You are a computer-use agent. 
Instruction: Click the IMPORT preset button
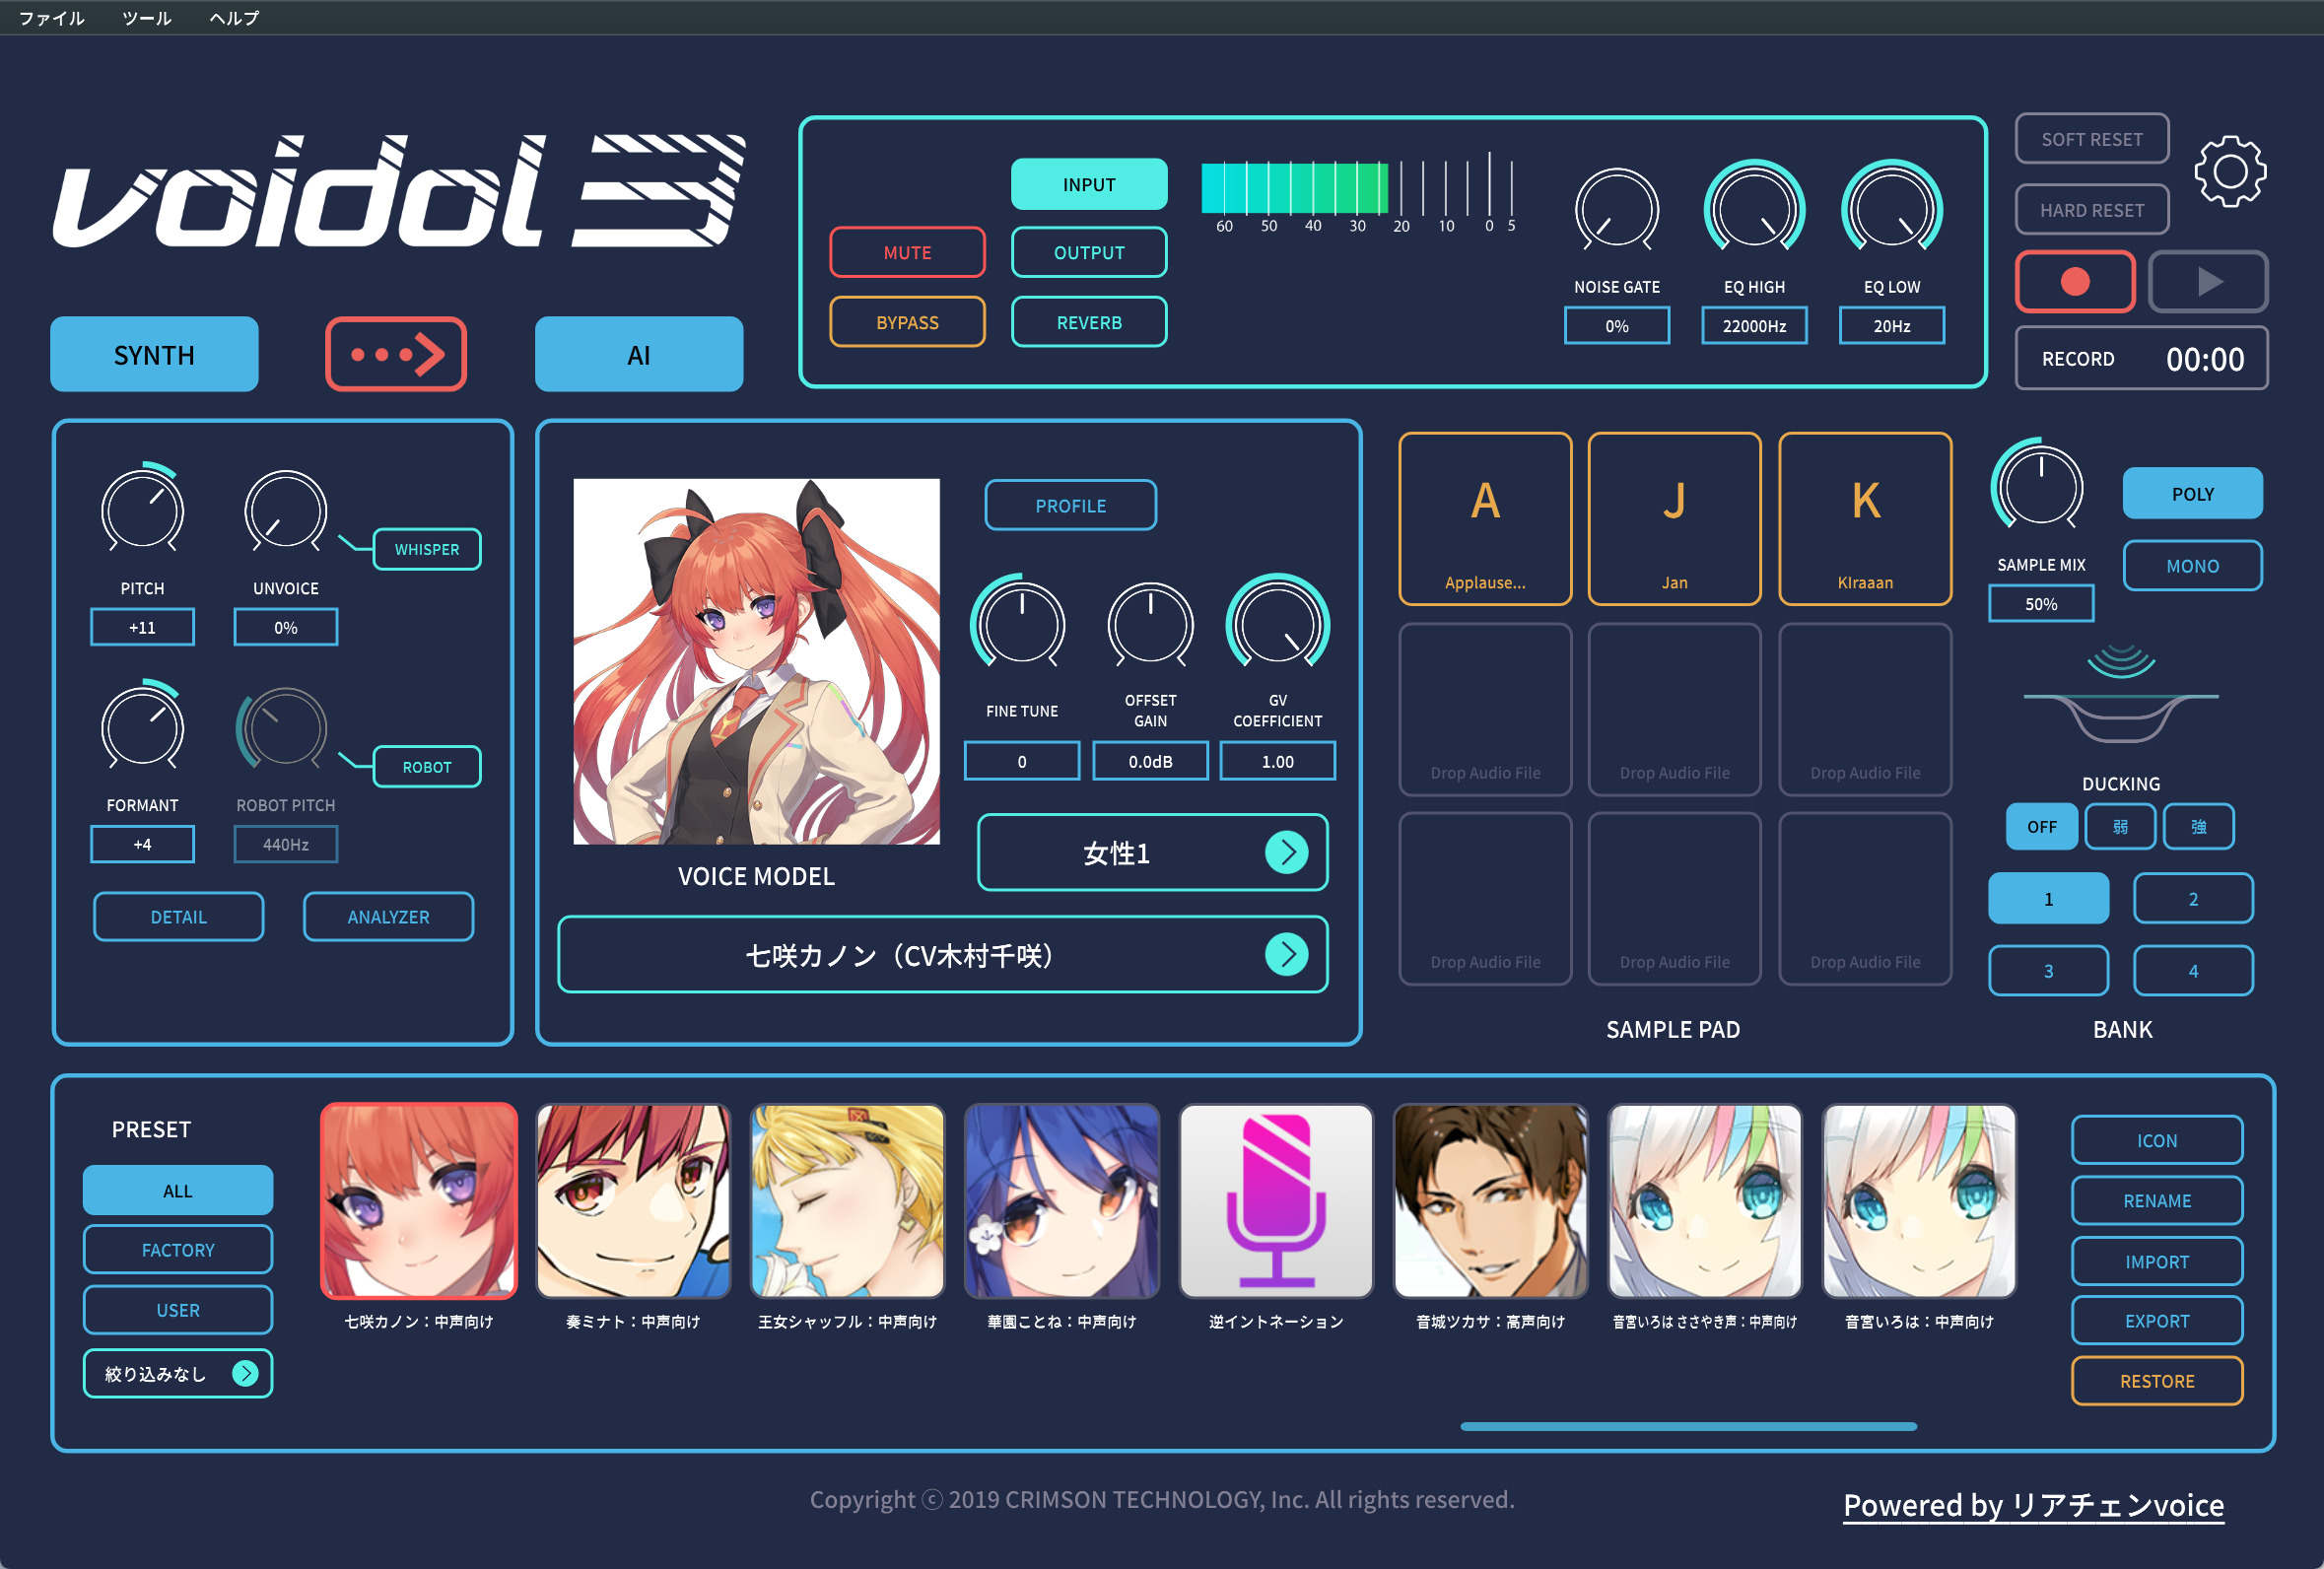pyautogui.click(x=2157, y=1261)
